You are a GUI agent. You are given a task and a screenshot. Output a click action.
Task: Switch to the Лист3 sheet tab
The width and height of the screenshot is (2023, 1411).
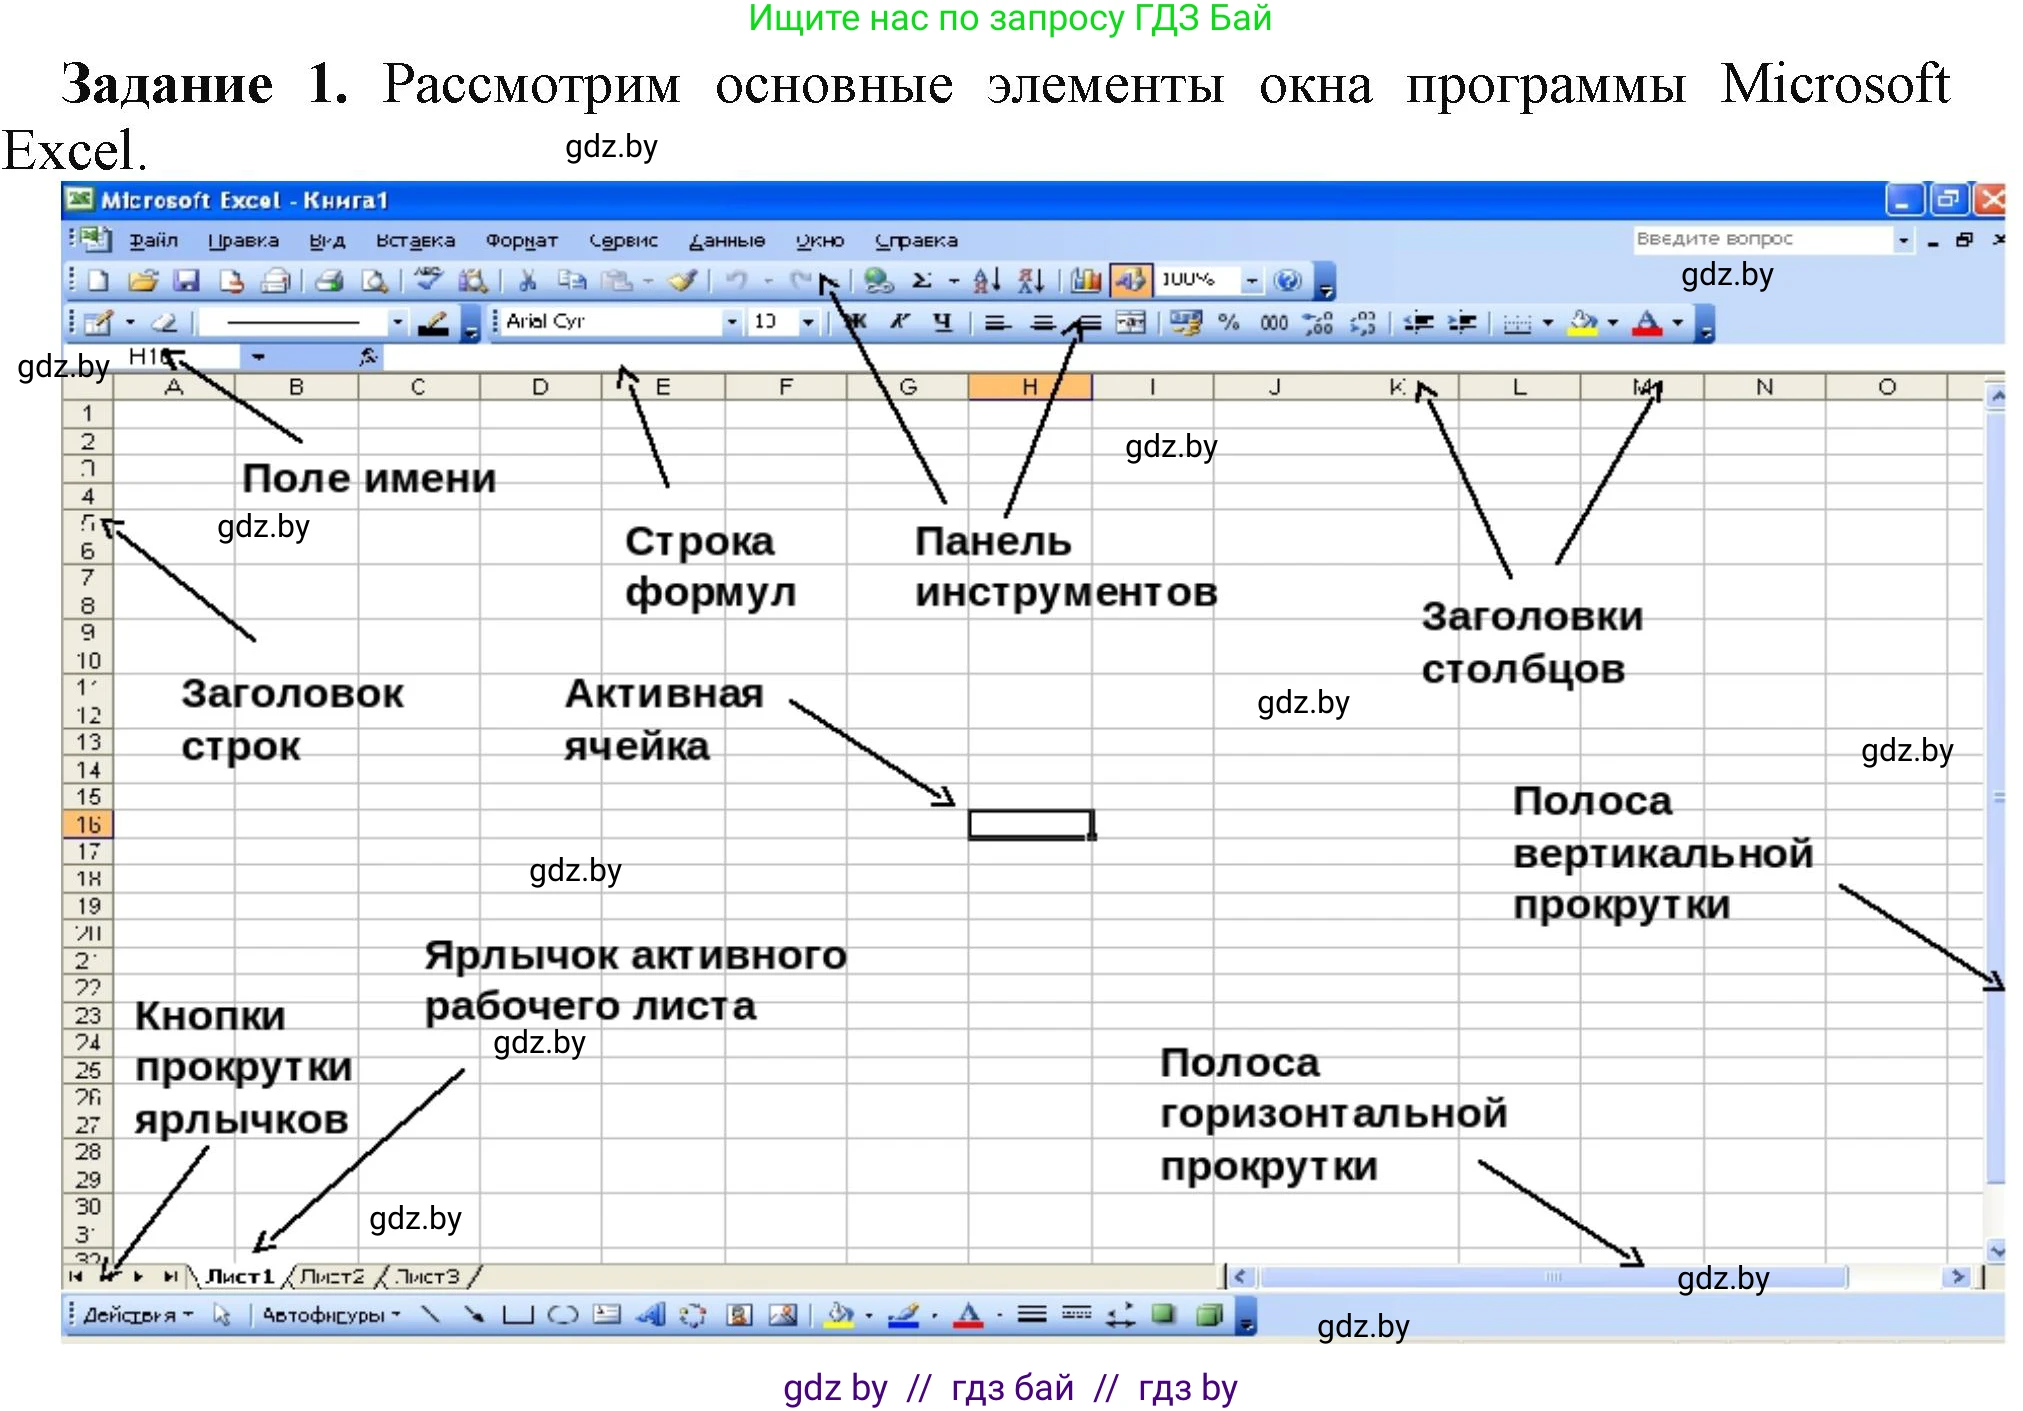coord(427,1277)
